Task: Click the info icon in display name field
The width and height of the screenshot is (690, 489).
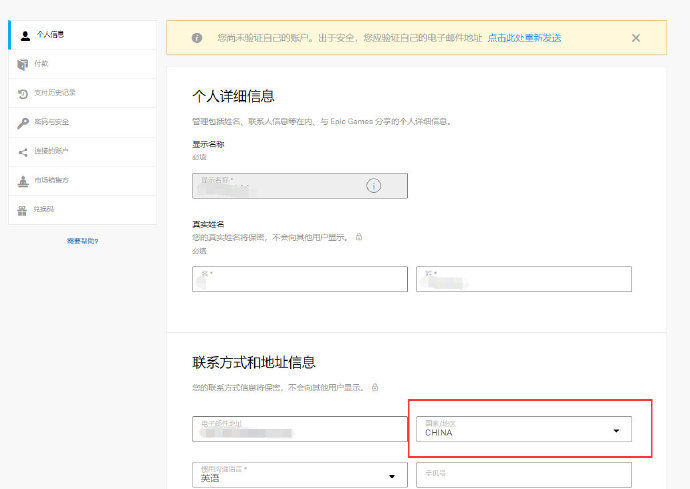Action: coord(374,185)
